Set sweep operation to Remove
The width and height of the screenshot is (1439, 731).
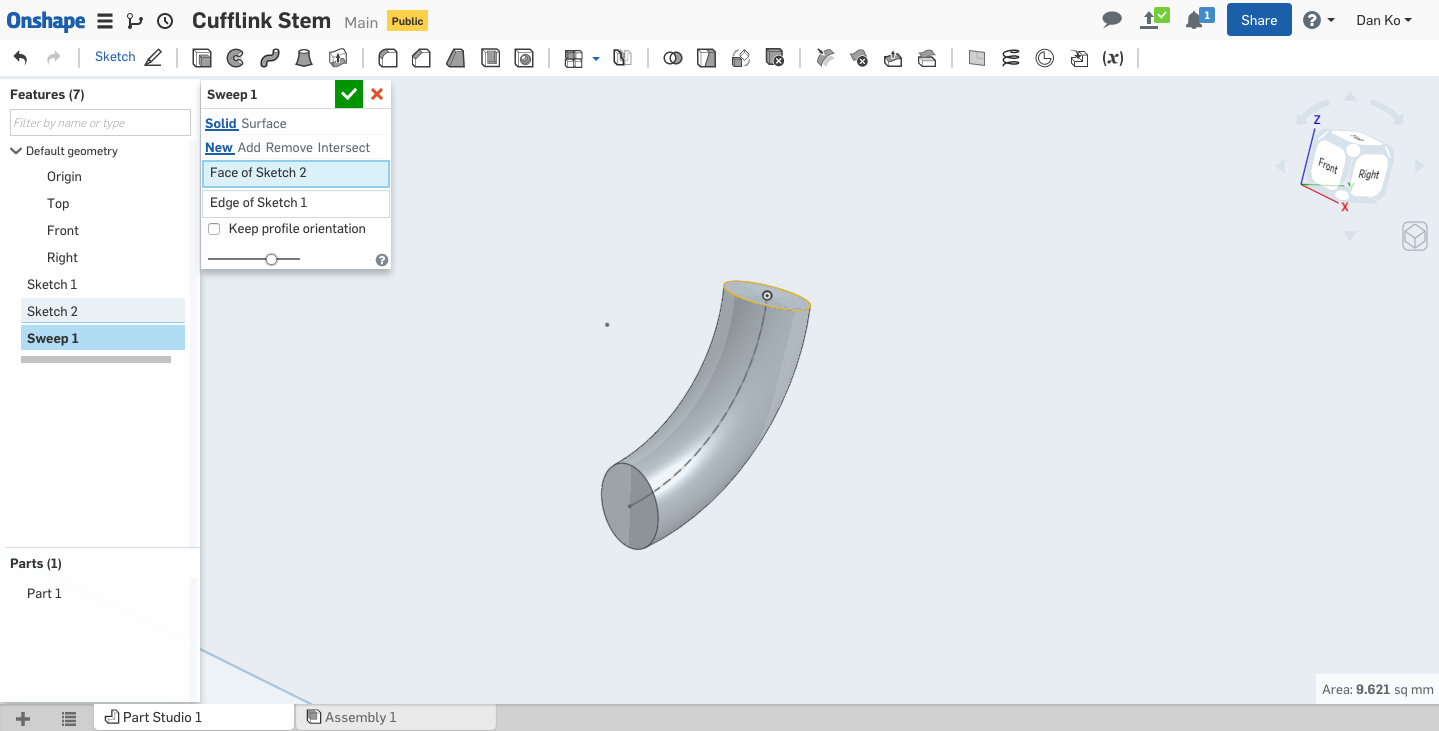click(x=289, y=148)
